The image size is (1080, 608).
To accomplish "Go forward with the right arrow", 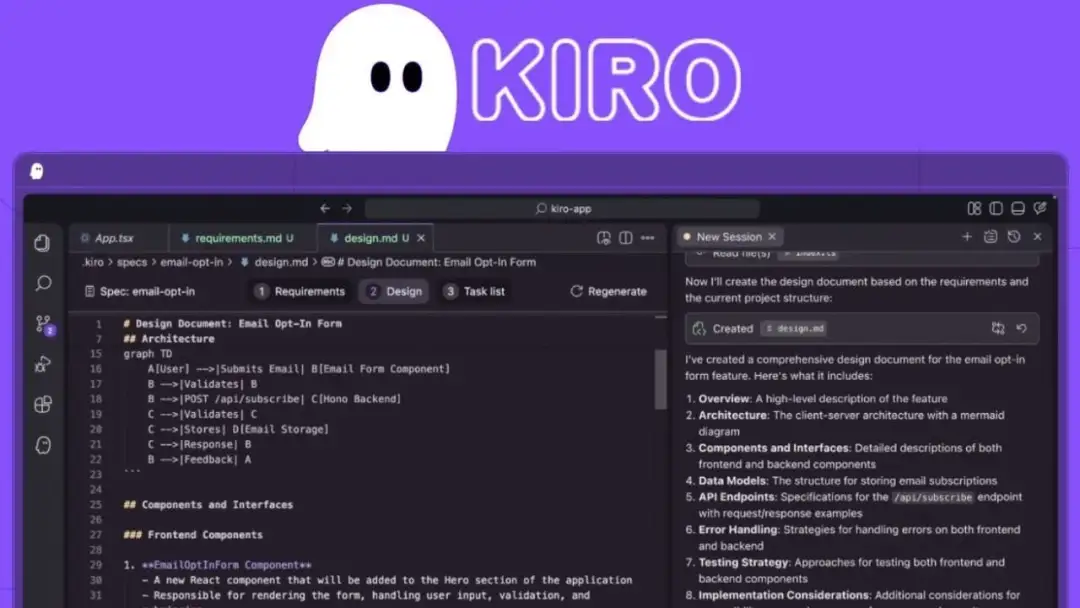I will tap(346, 208).
